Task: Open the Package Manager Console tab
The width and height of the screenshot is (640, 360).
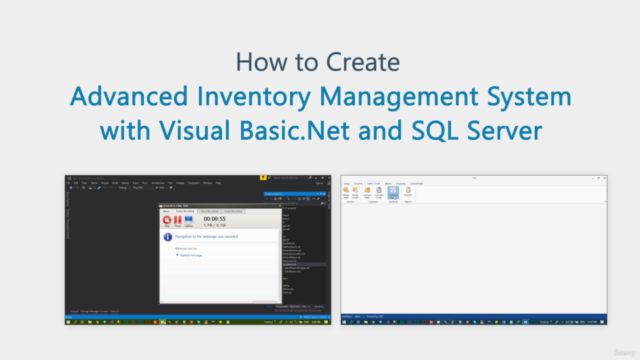Action: [94, 311]
